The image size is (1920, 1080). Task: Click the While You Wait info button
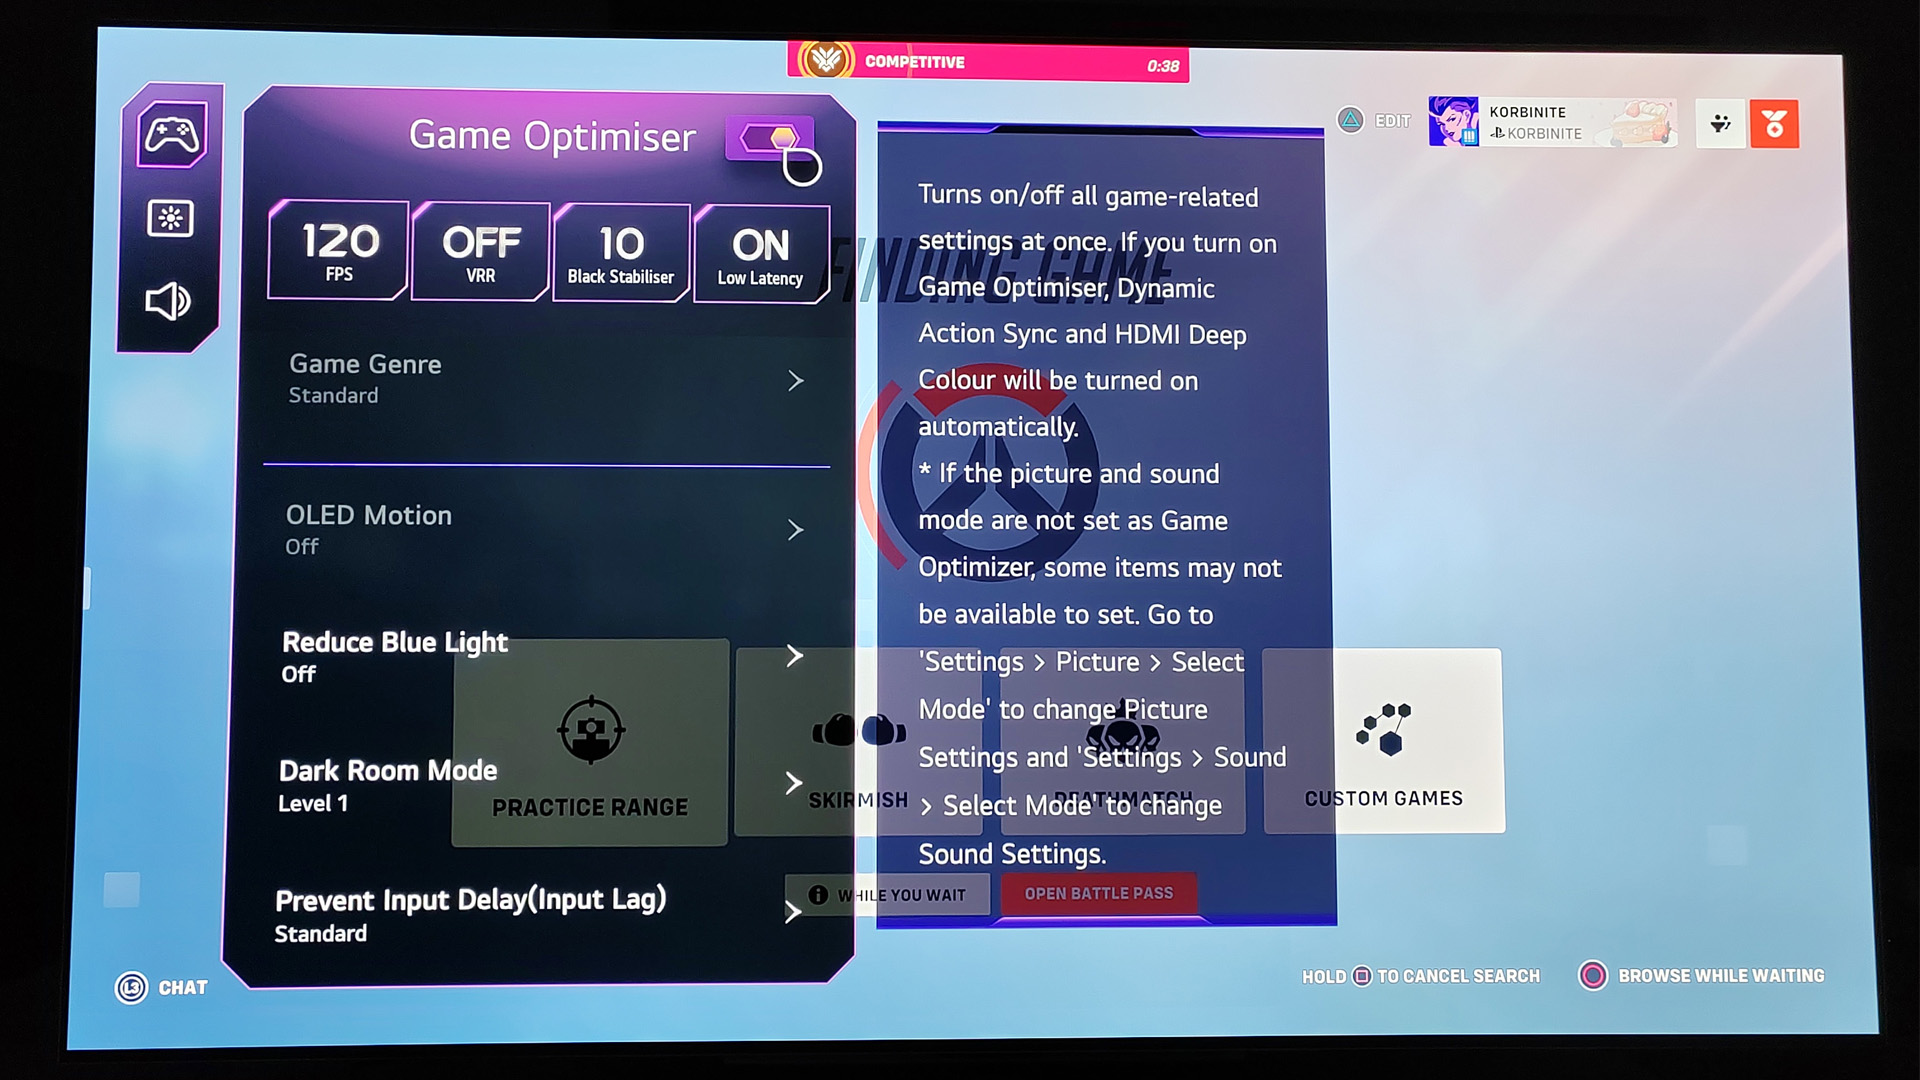pyautogui.click(x=819, y=894)
